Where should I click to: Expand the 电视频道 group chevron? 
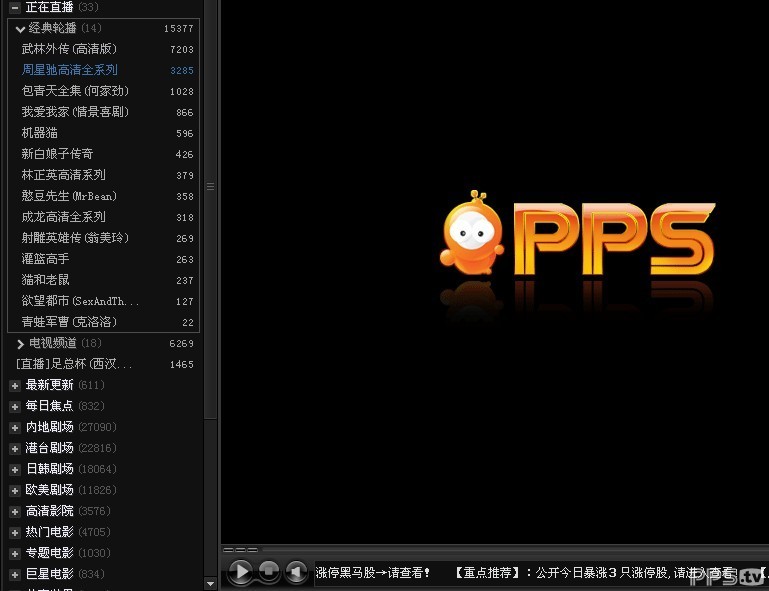20,344
